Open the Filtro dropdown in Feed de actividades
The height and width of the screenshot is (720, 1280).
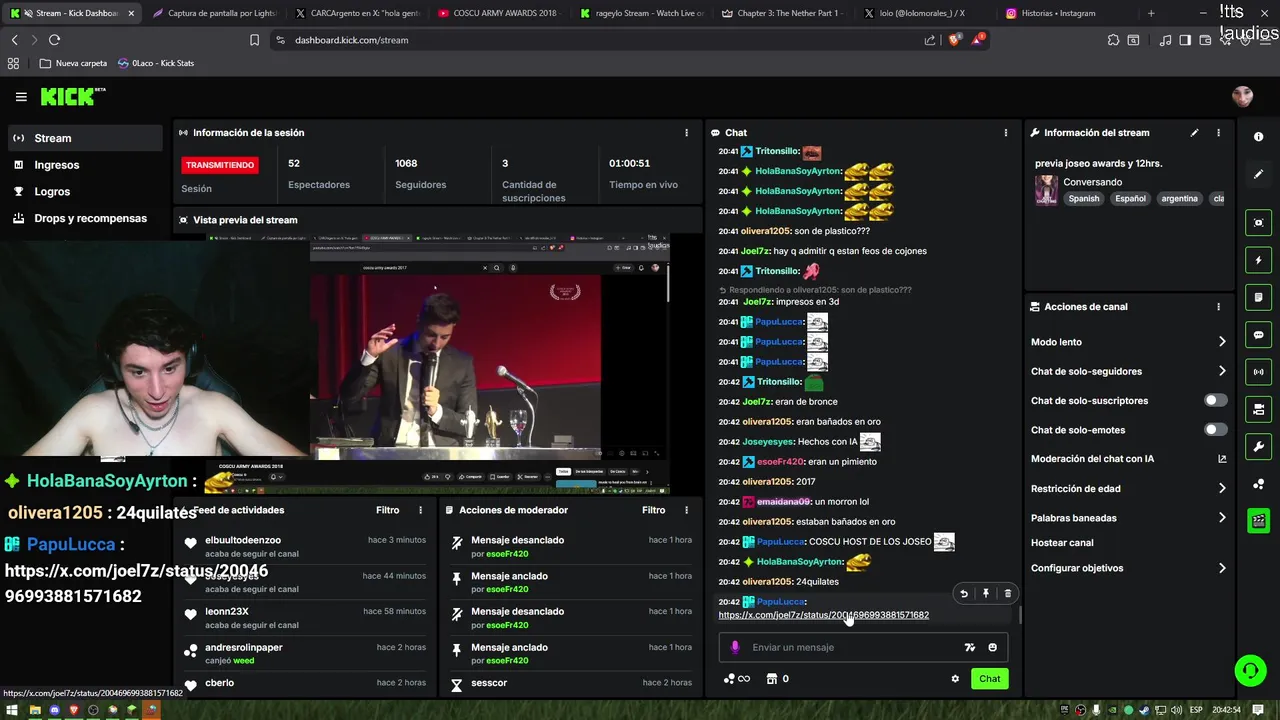[387, 510]
